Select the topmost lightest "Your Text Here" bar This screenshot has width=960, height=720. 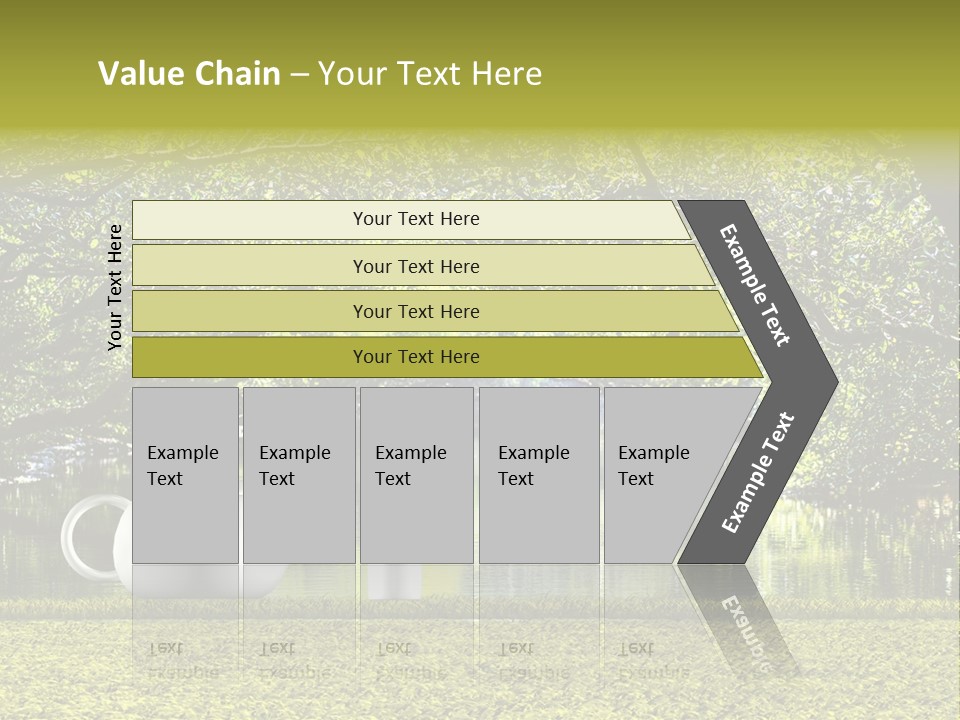[415, 220]
